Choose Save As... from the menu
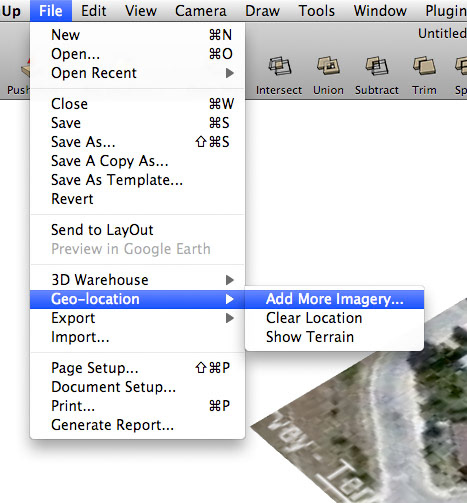 [138, 142]
